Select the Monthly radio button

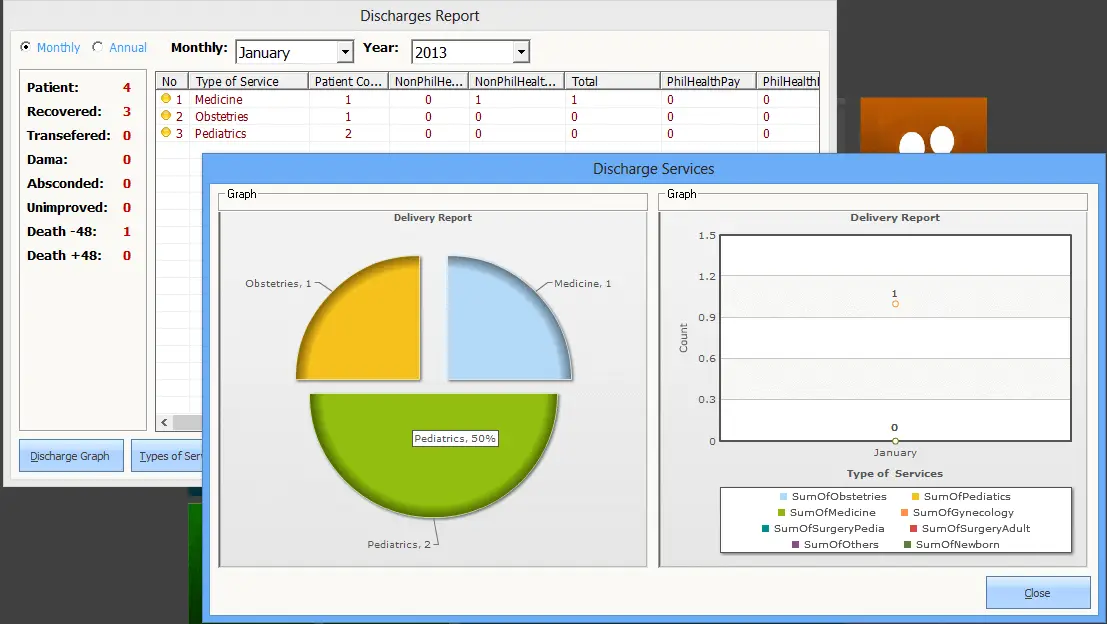(x=26, y=47)
